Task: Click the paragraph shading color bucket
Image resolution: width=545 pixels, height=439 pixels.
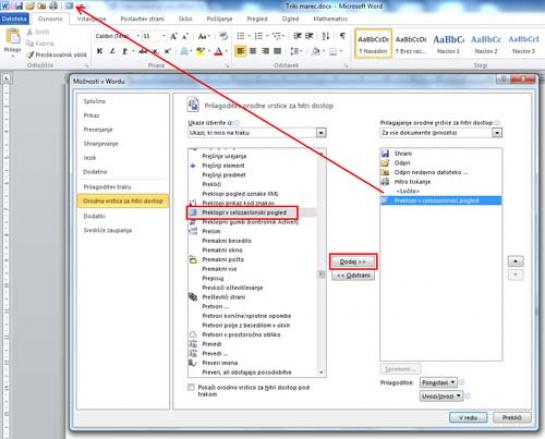Action: [x=316, y=51]
